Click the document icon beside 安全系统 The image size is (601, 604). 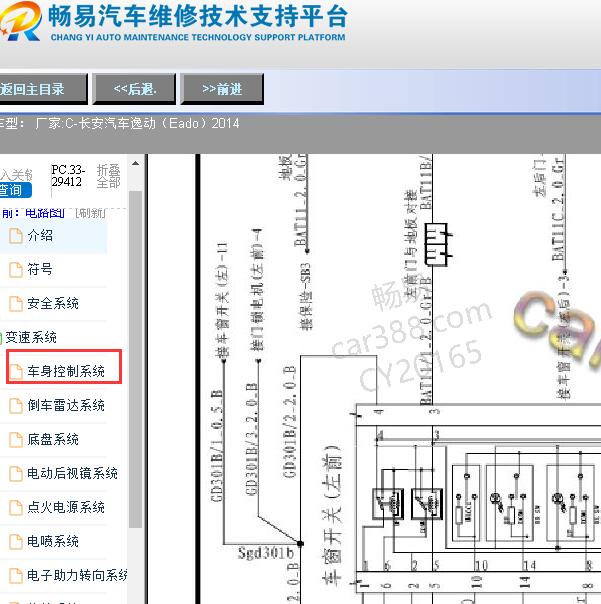pyautogui.click(x=16, y=304)
